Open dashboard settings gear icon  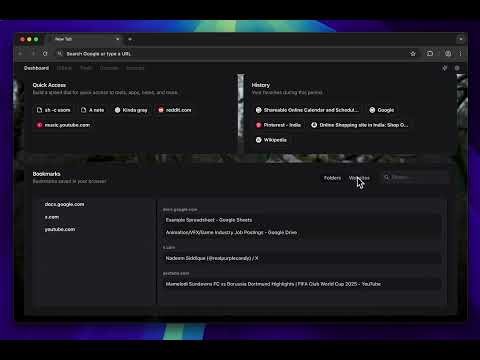pos(457,68)
